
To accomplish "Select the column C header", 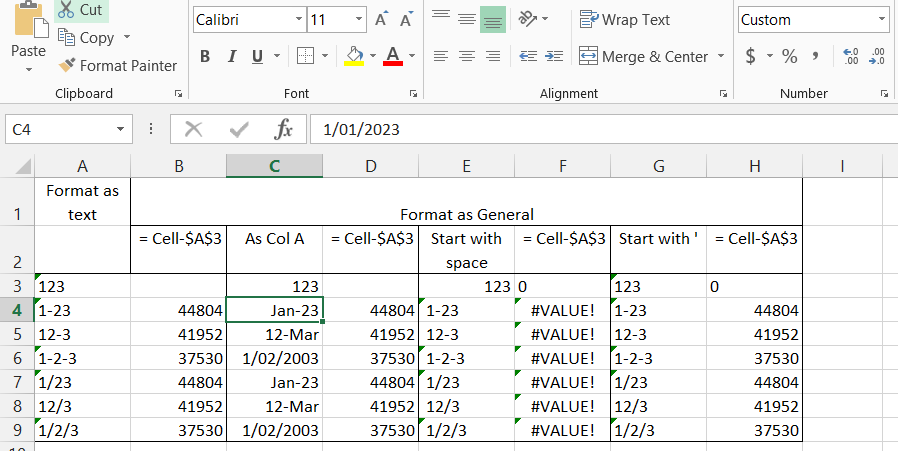I will 274,166.
